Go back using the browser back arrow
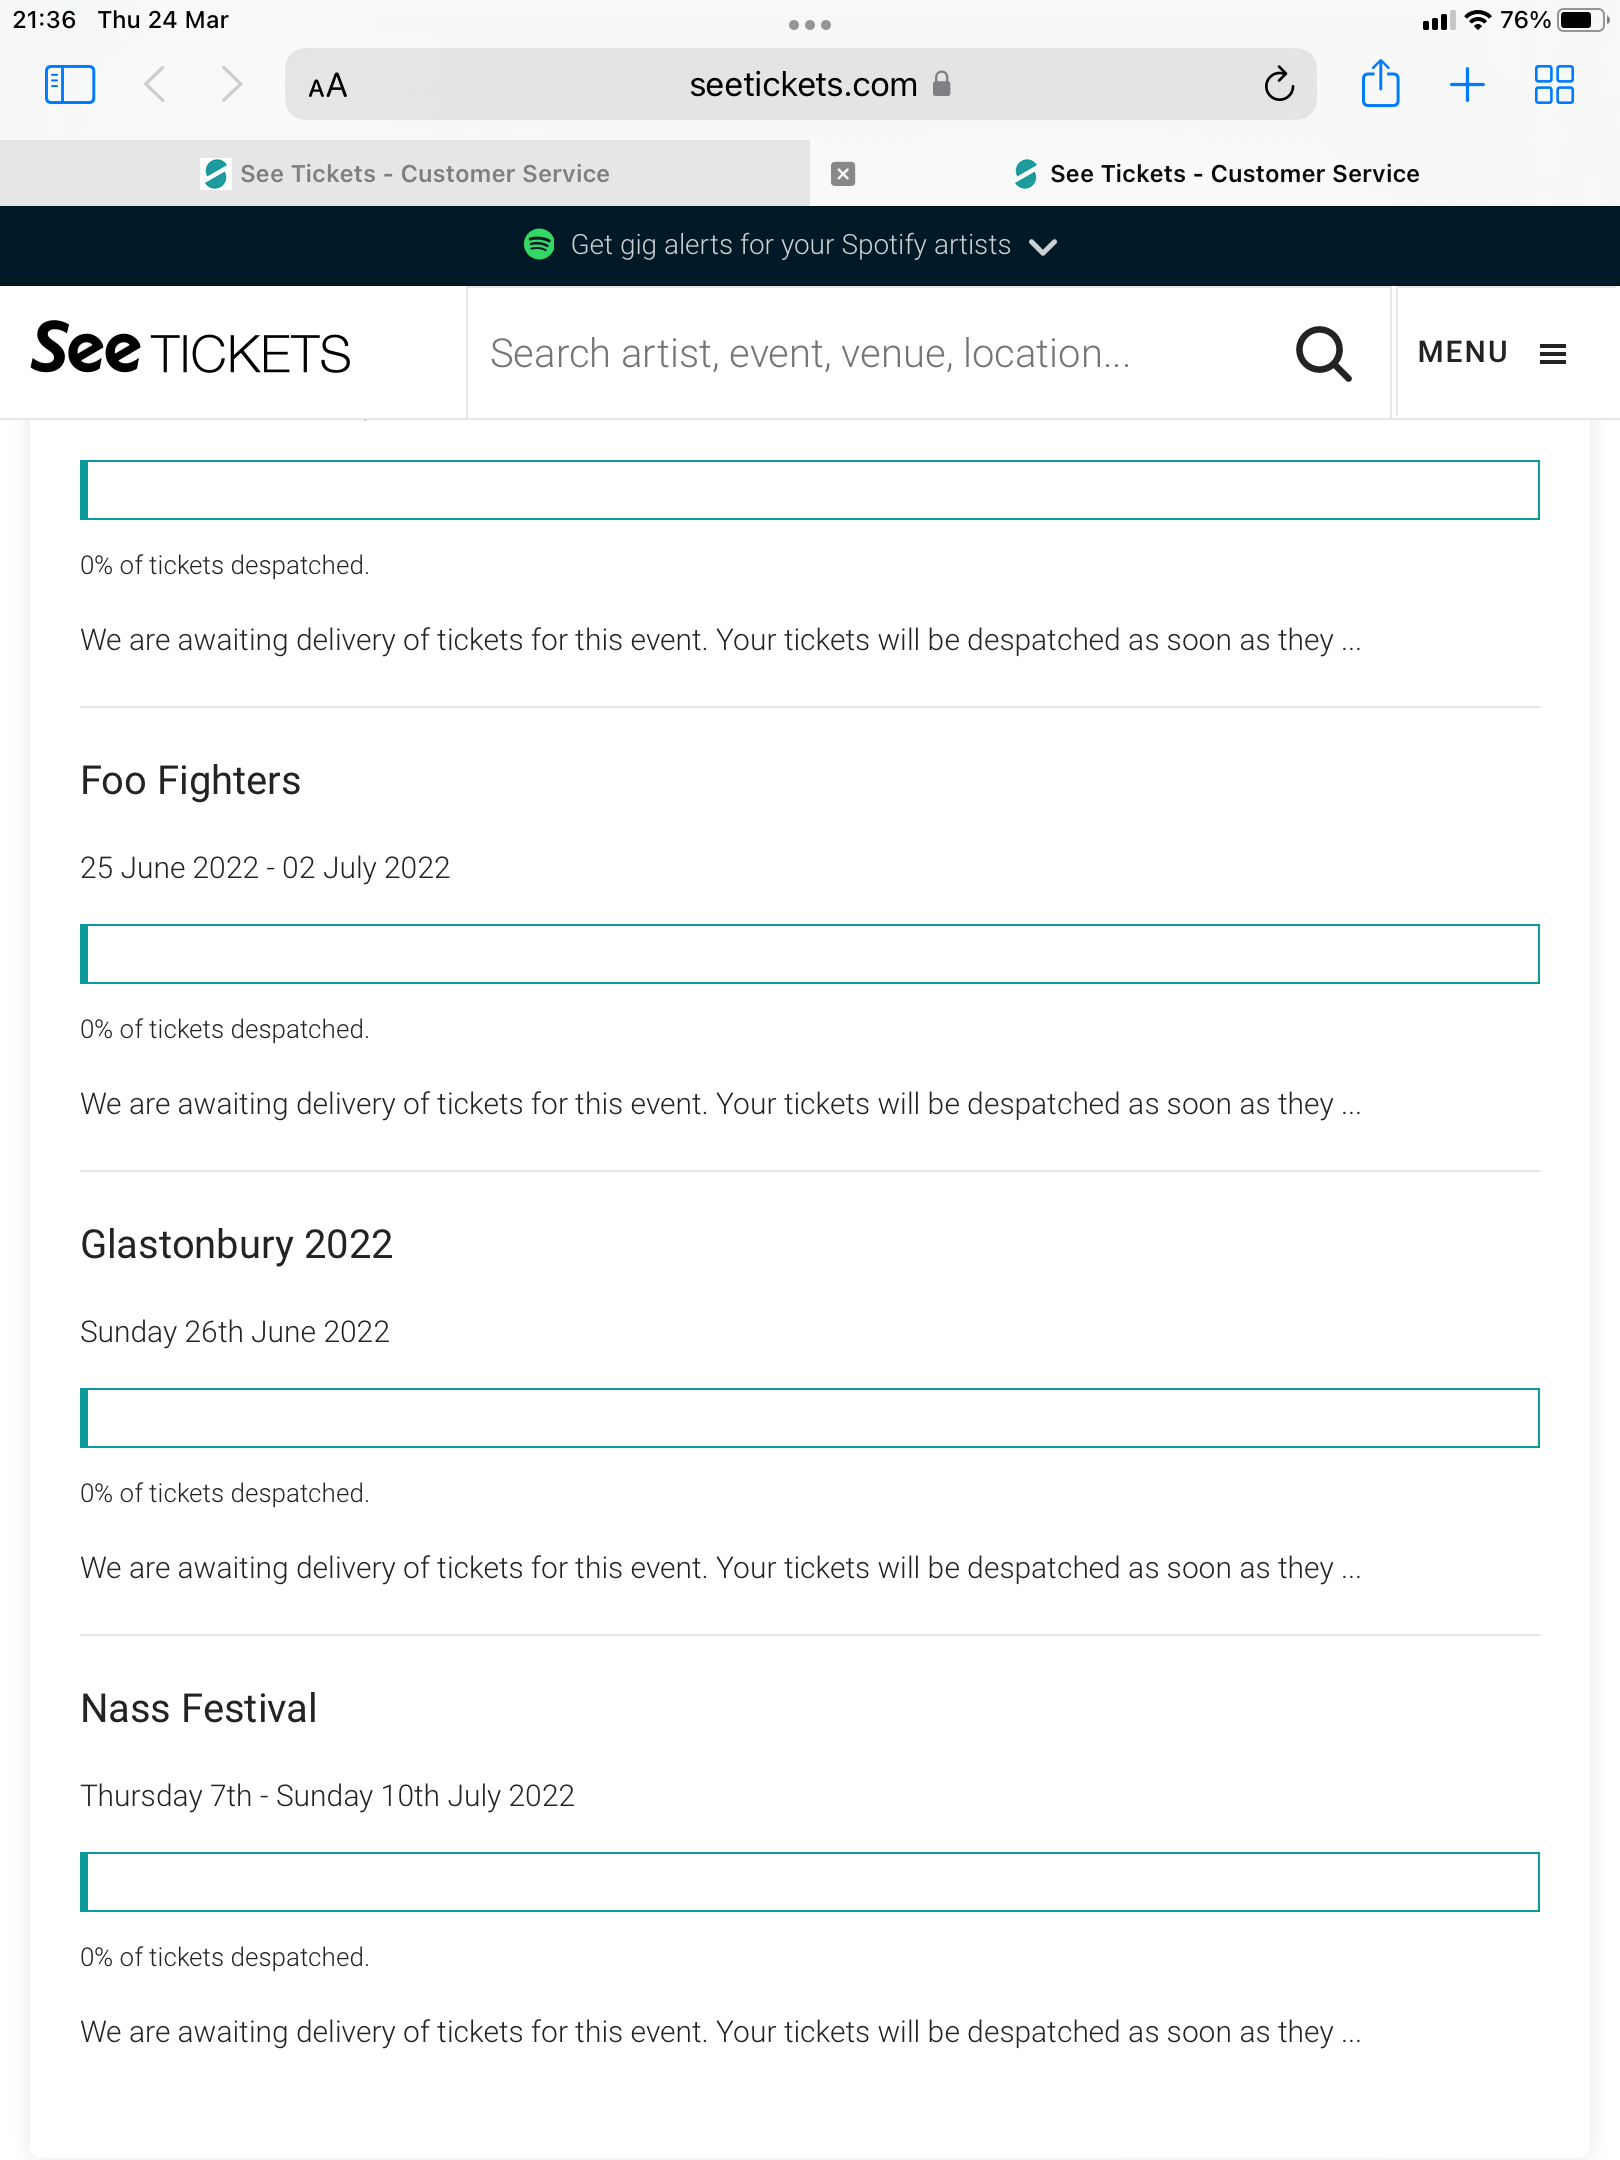1620x2160 pixels. point(155,85)
